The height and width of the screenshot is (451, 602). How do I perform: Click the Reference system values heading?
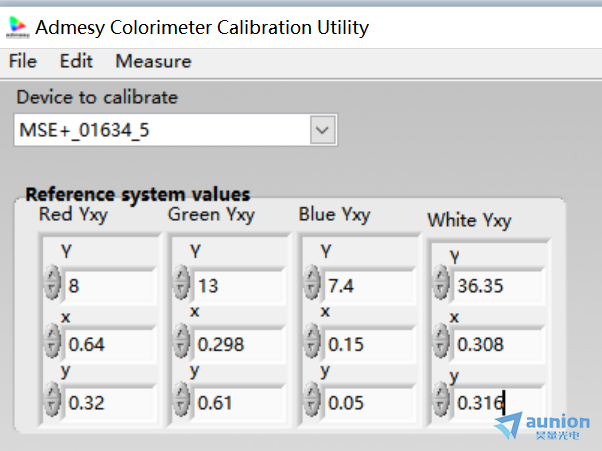click(137, 195)
